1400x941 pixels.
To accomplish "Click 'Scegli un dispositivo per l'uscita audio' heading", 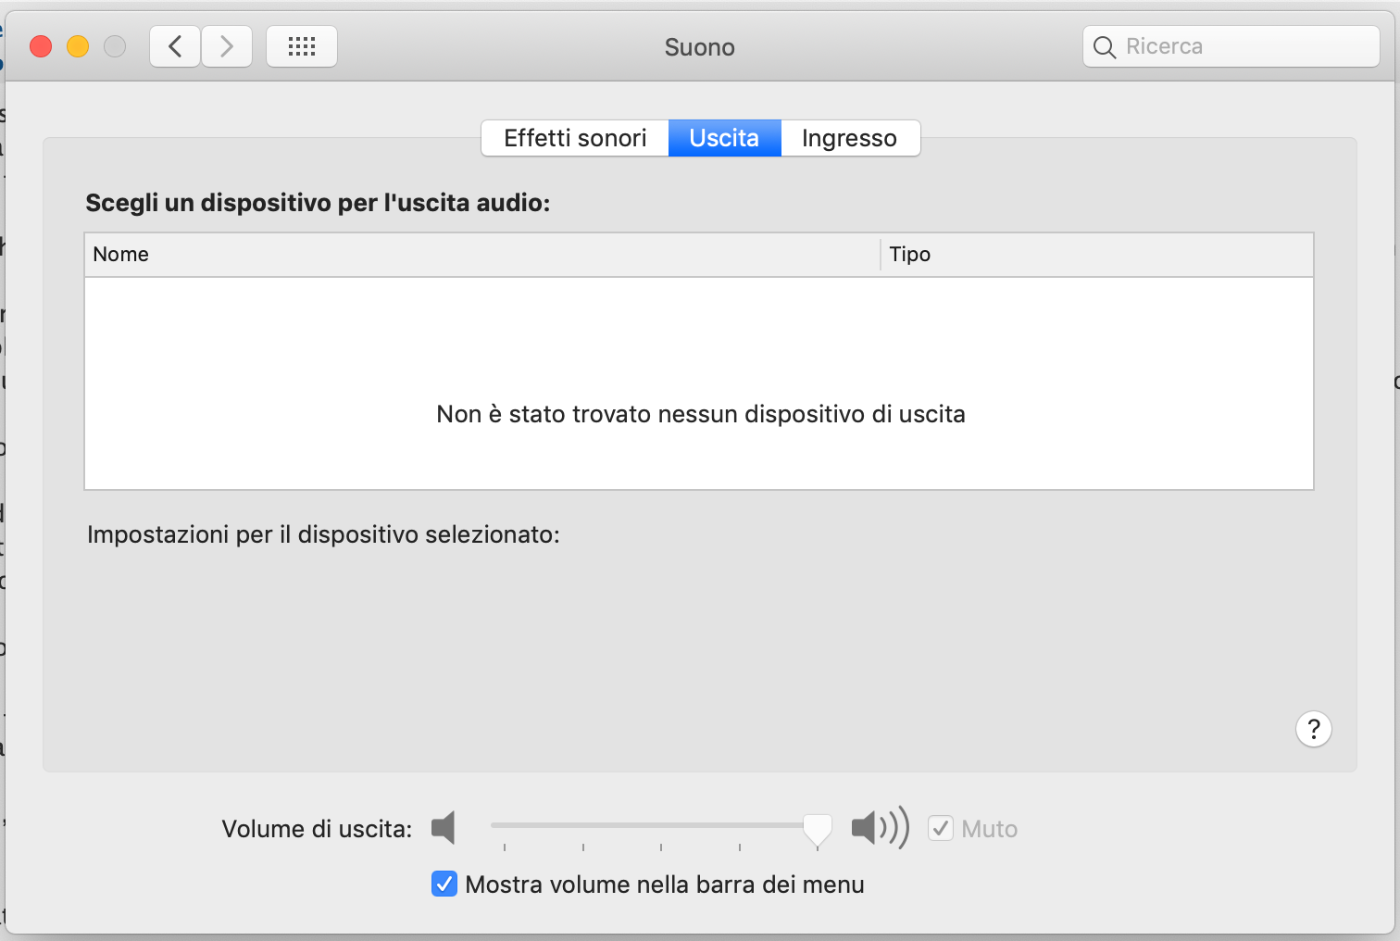I will (x=318, y=203).
